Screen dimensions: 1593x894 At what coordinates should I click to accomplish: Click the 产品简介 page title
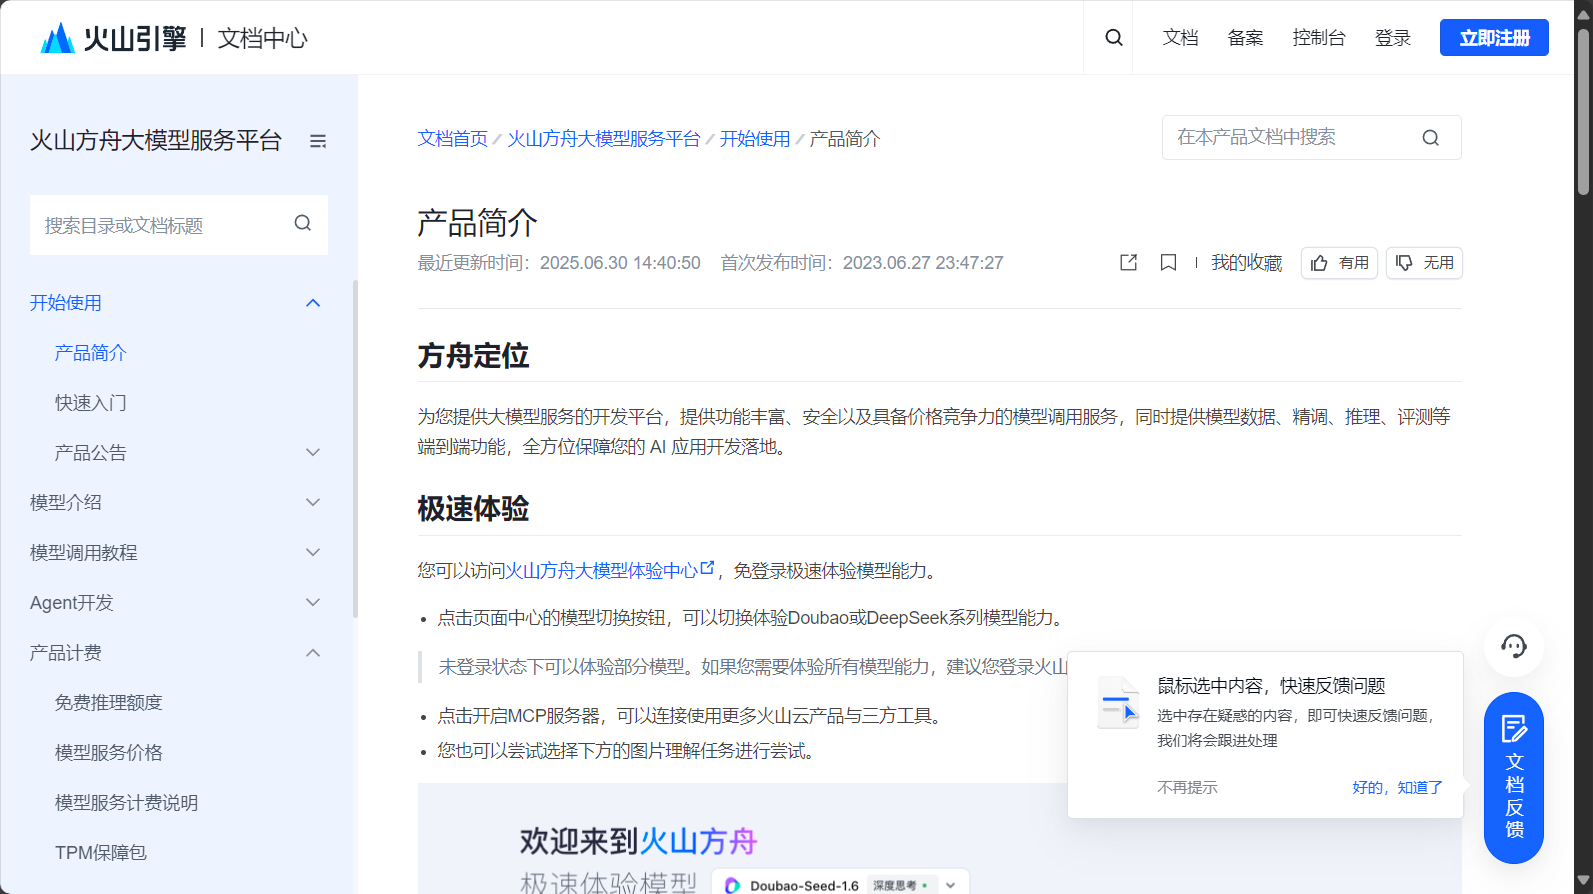477,223
